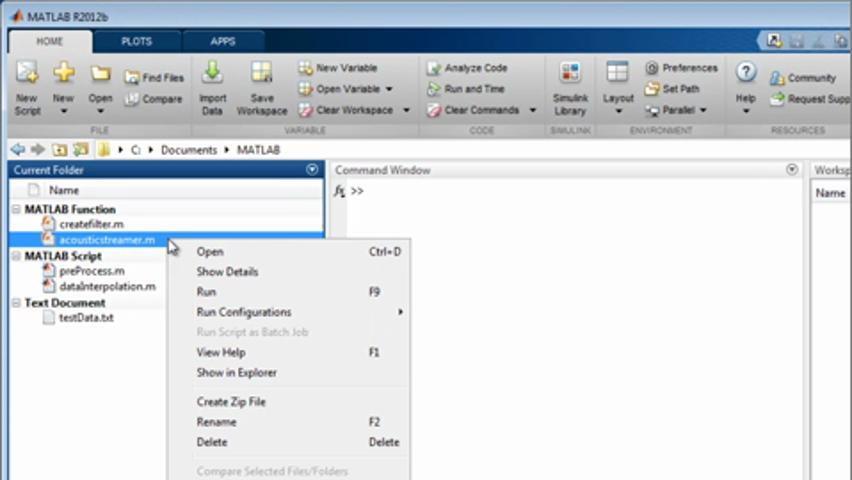Open the New dropdown arrow
Viewport: 852px width, 480px height.
64,111
